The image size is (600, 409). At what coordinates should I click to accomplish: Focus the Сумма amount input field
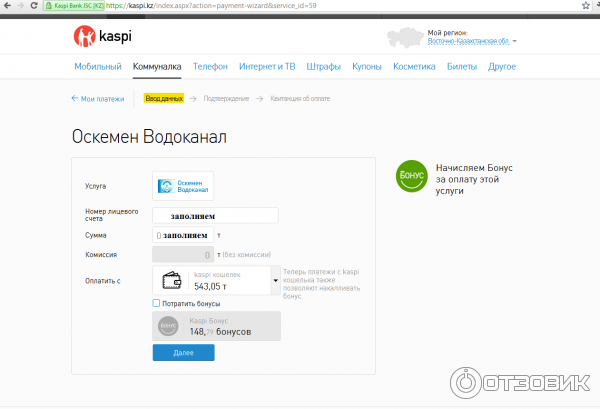(183, 235)
